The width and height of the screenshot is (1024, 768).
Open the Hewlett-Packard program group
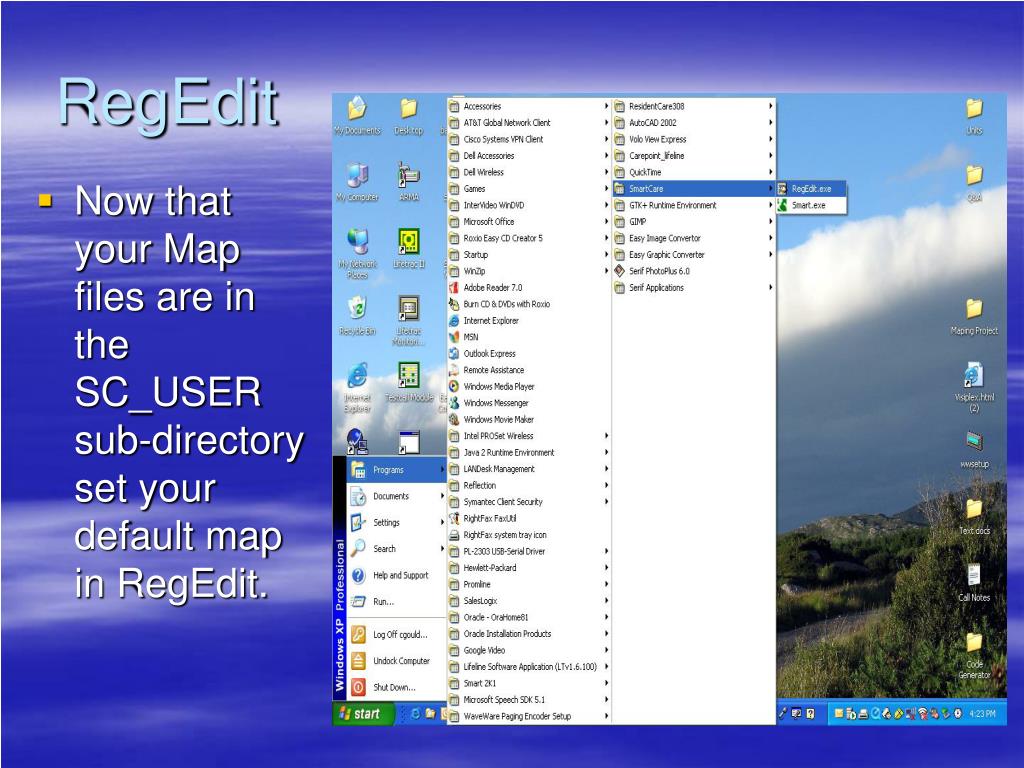tap(529, 568)
